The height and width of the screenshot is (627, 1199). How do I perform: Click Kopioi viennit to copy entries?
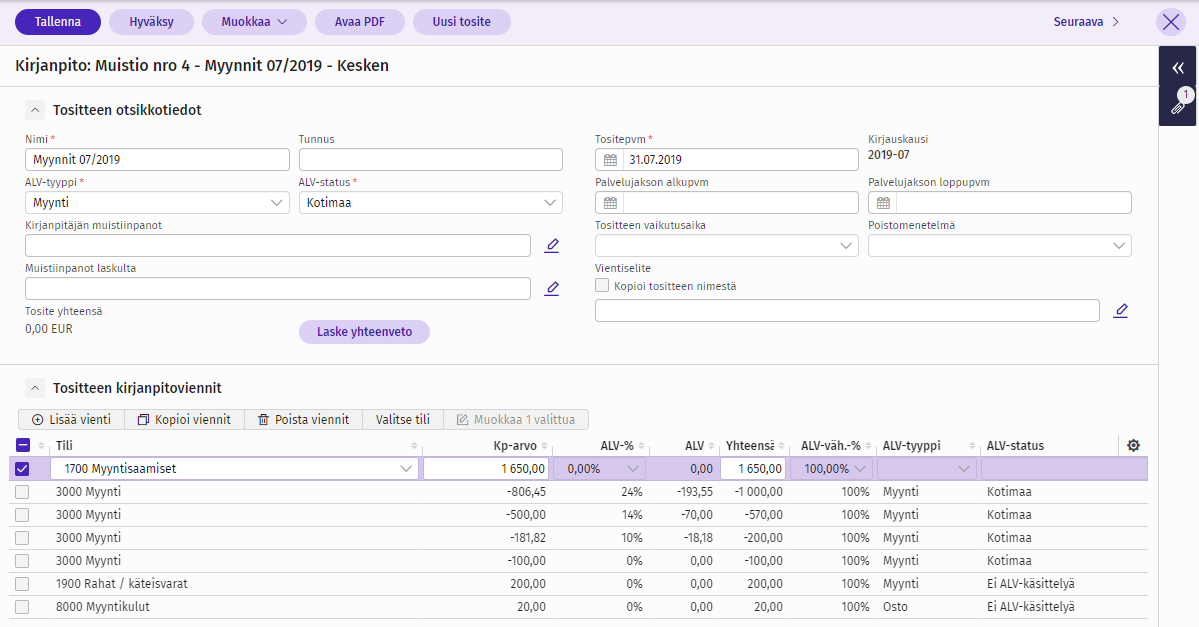(x=184, y=419)
